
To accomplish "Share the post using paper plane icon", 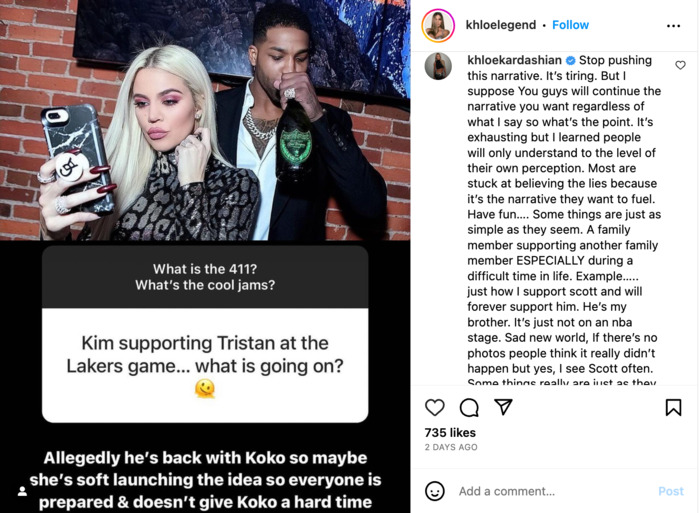I will coord(503,407).
